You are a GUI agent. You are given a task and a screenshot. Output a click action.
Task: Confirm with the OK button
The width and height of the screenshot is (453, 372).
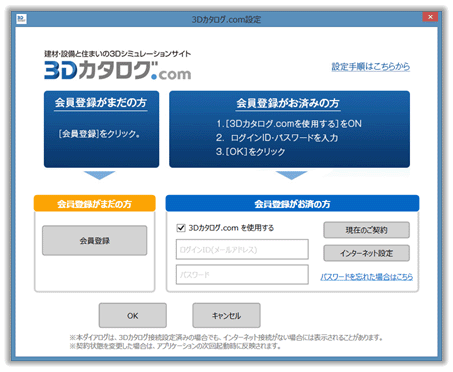(x=133, y=315)
